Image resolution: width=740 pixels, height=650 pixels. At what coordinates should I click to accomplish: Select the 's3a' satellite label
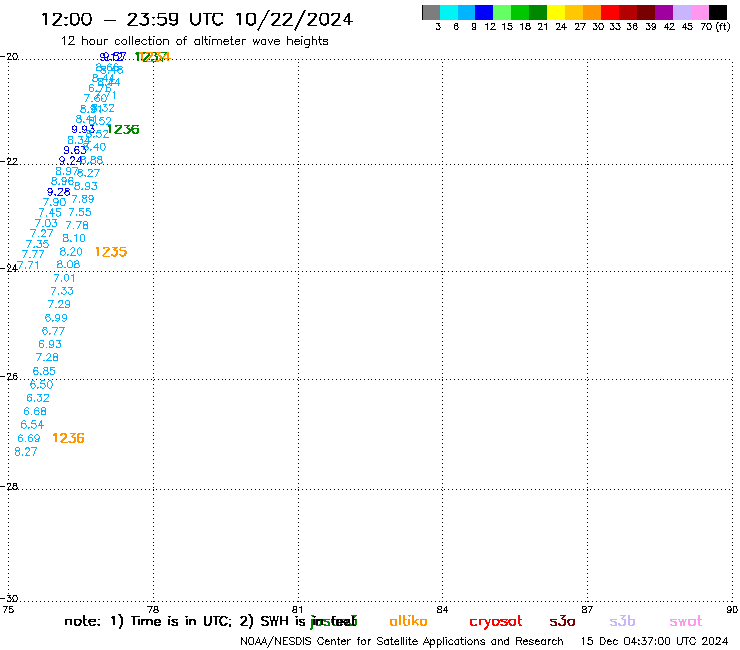point(562,621)
